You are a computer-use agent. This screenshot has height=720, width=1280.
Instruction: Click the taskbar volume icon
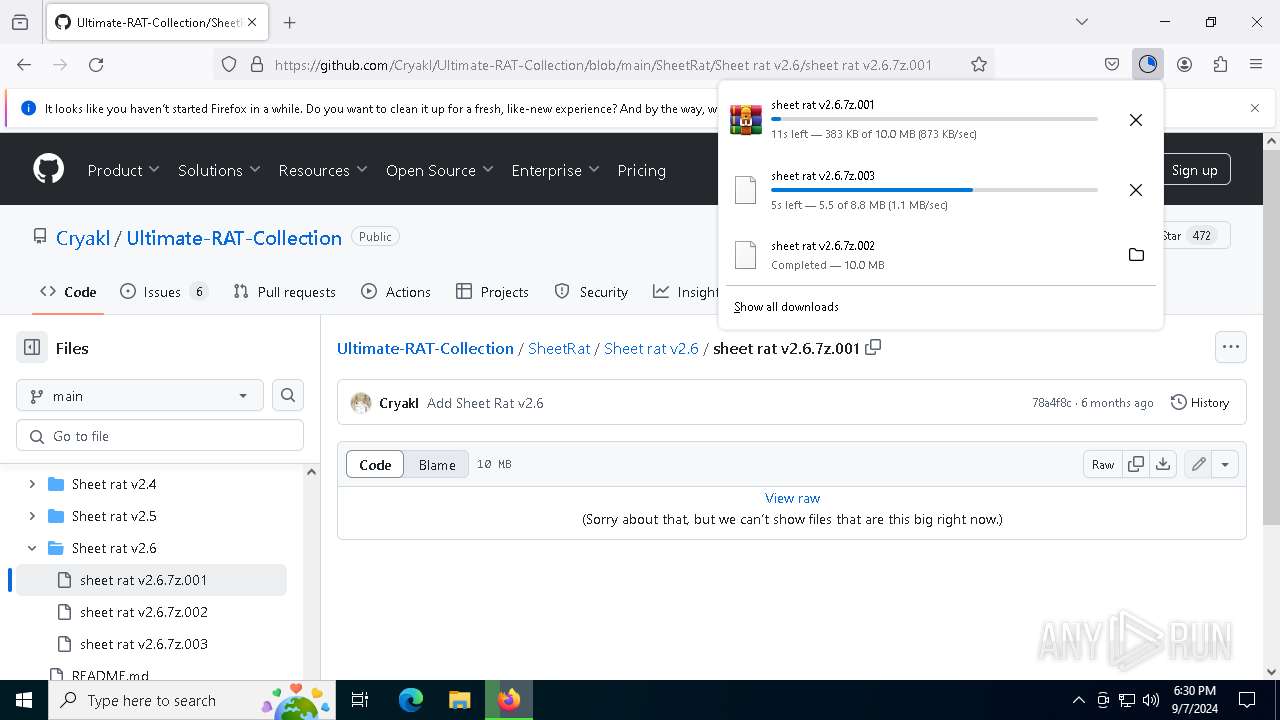coord(1151,700)
